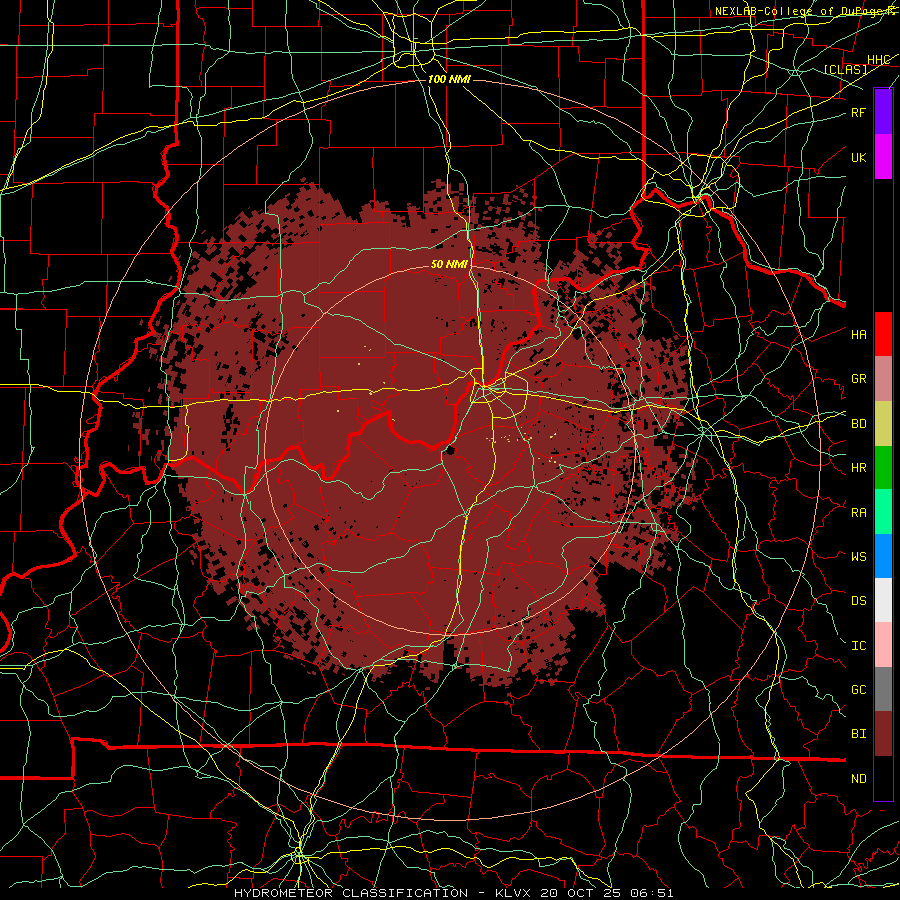Click the HHC product code text
900x900 pixels.
878,60
